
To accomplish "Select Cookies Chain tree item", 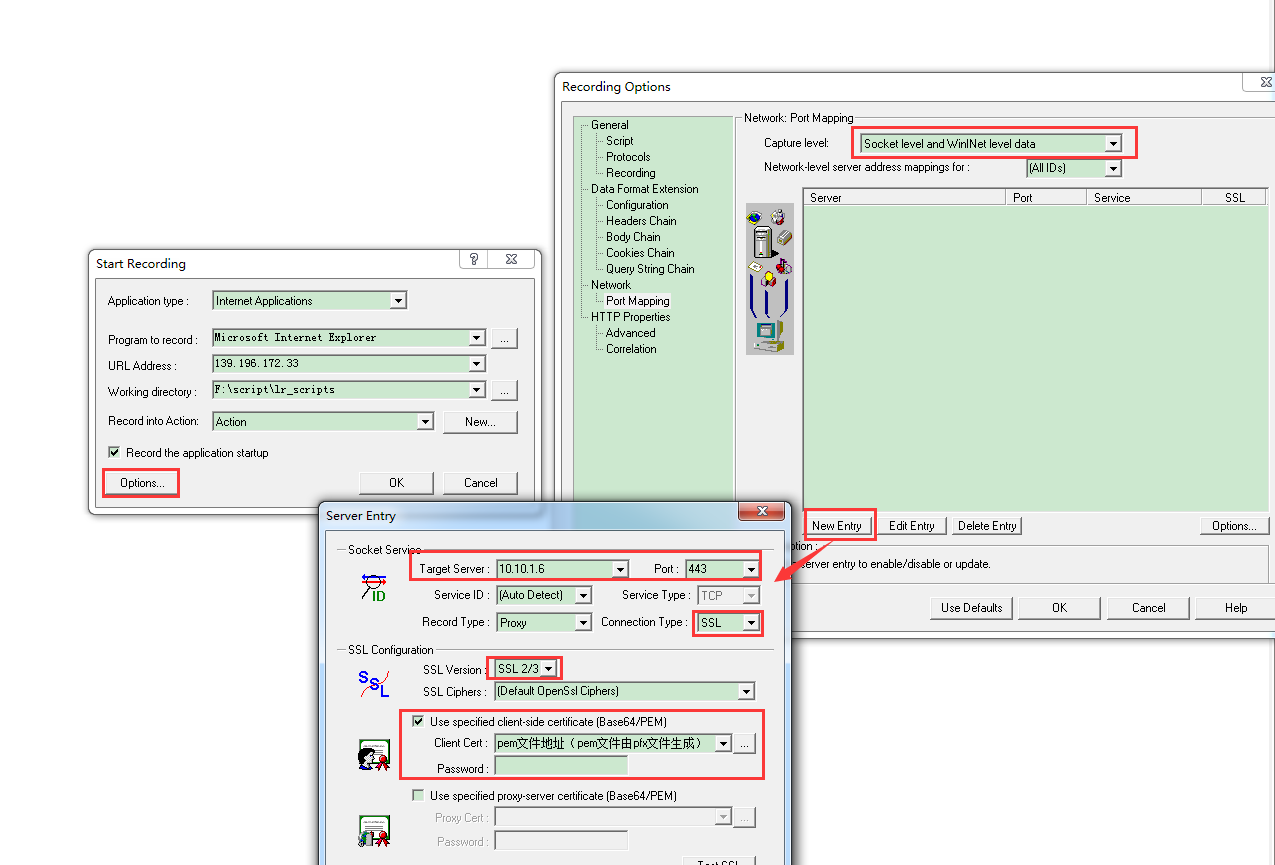I will click(640, 253).
